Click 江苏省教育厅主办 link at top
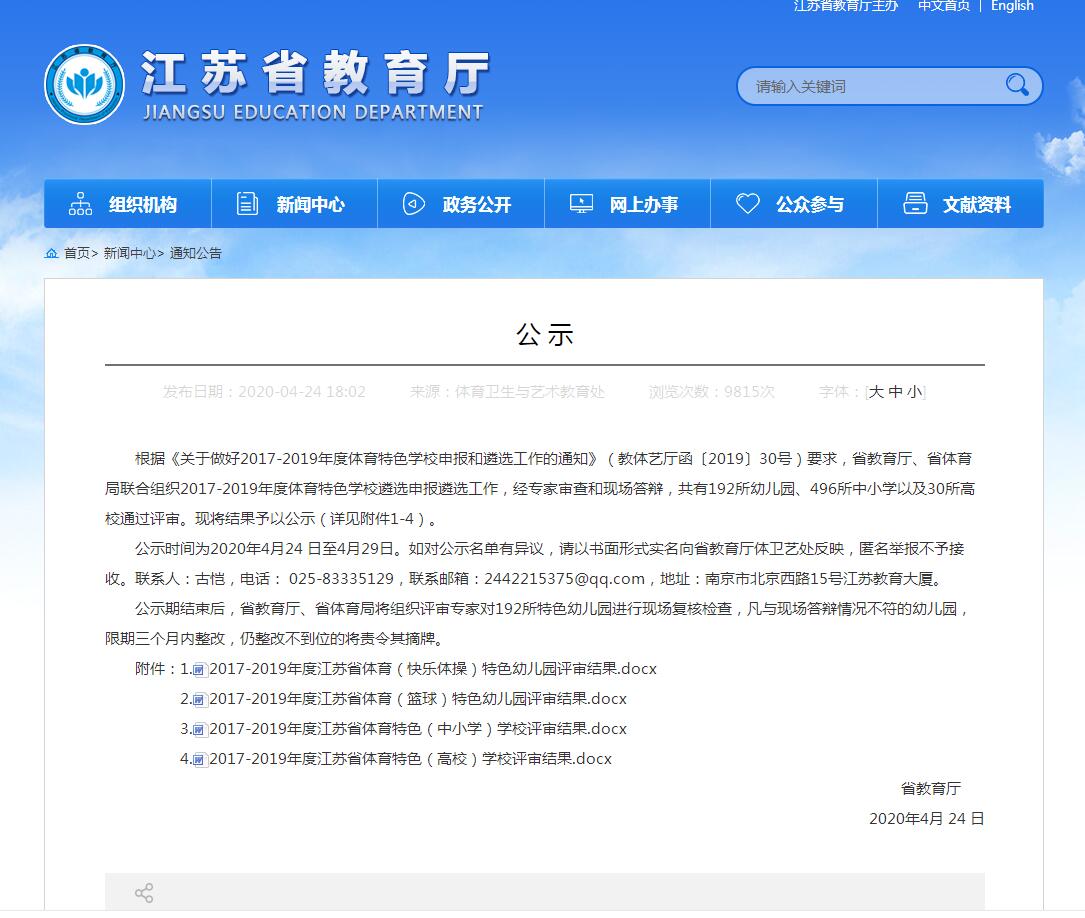 pos(846,6)
